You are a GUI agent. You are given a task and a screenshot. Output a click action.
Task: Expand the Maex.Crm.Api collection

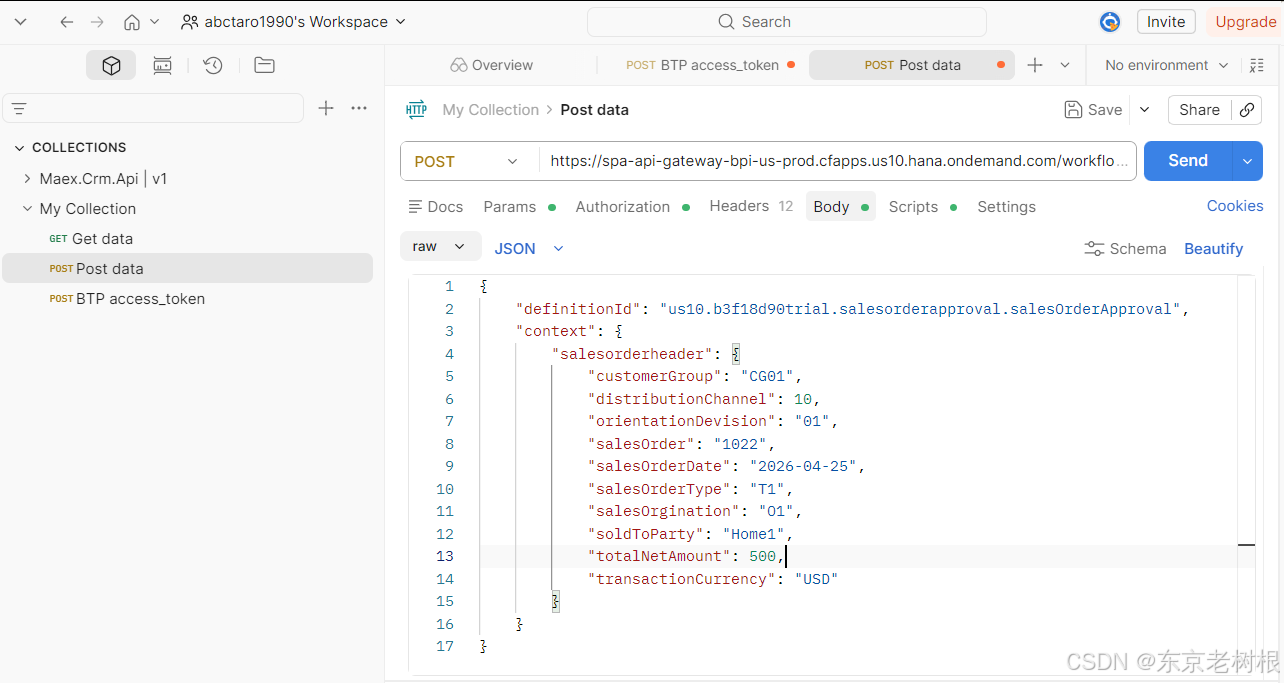[x=27, y=179]
